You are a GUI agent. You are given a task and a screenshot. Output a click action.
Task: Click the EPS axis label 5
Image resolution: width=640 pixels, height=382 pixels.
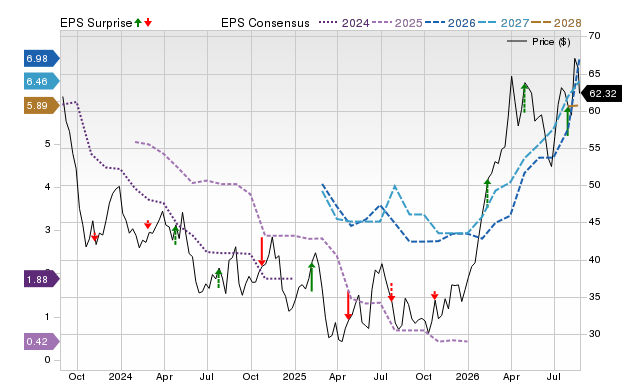click(47, 144)
